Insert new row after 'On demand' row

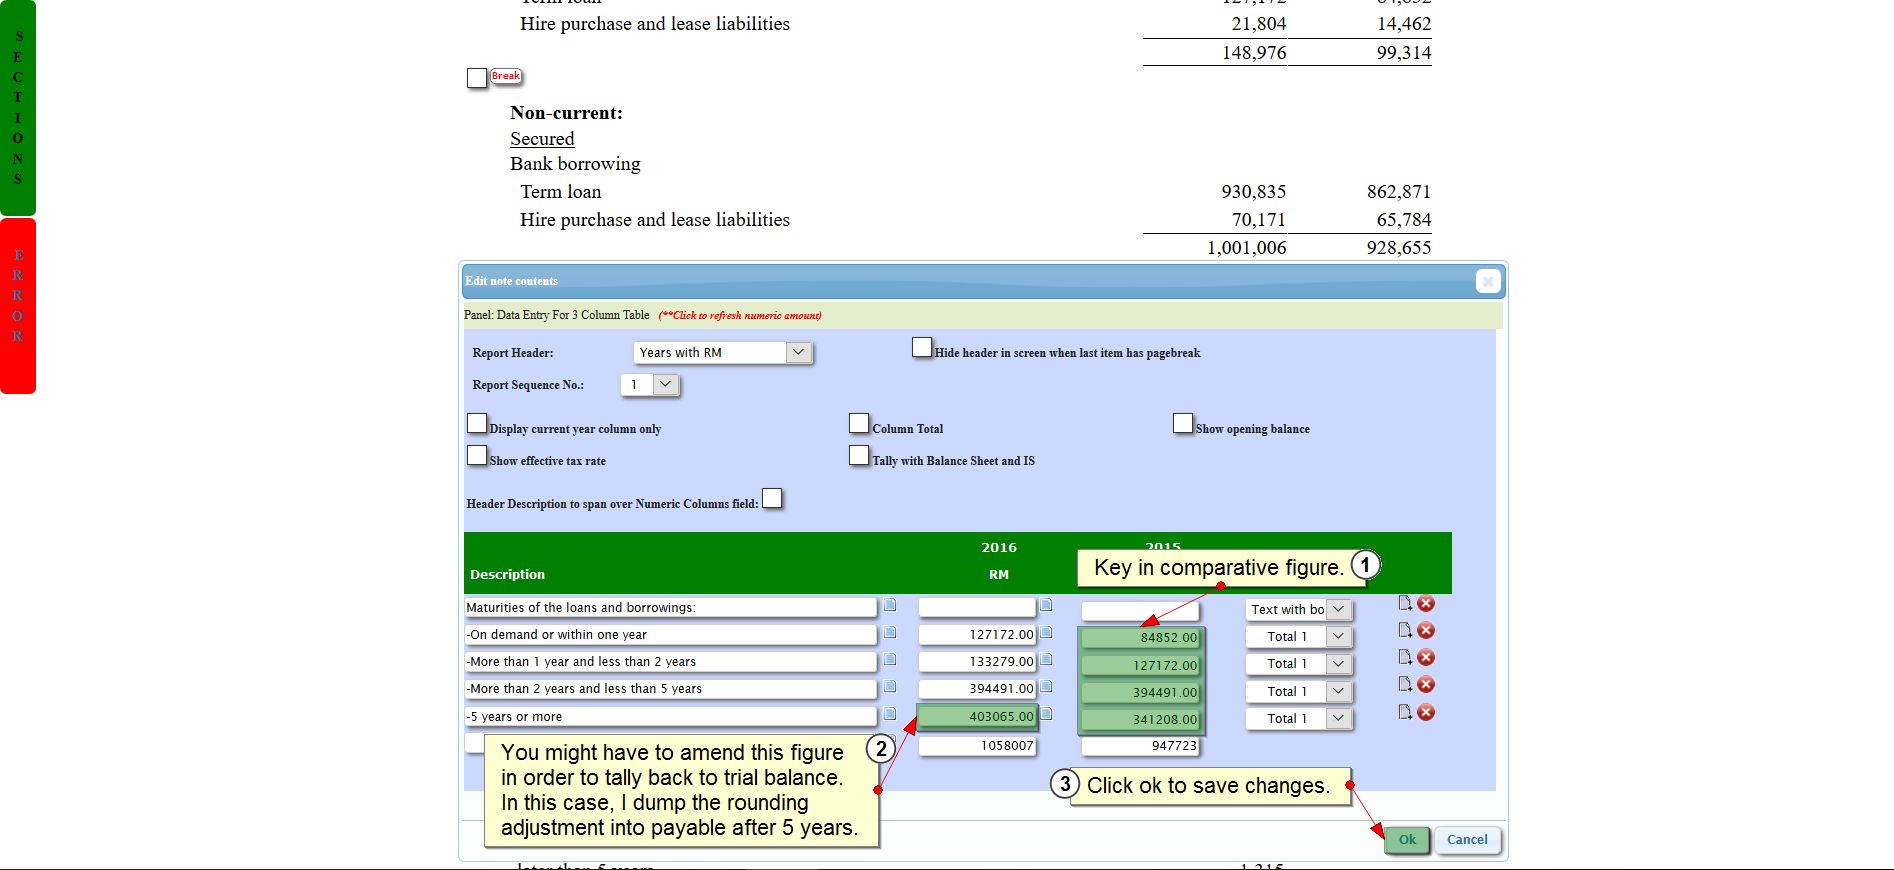coord(1405,630)
